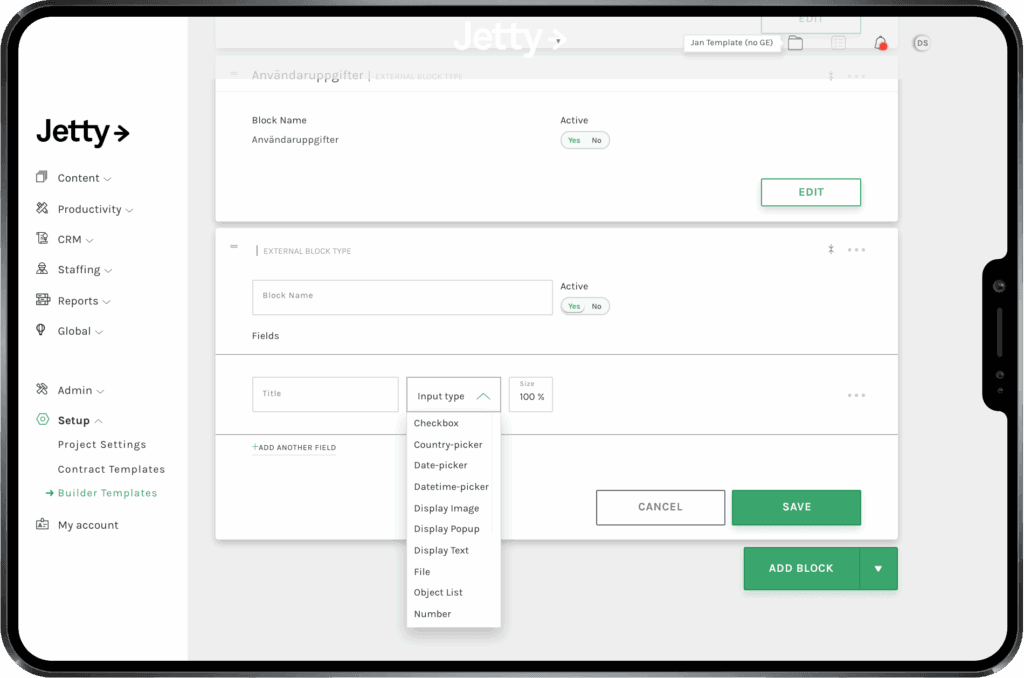This screenshot has height=678, width=1024.
Task: Select the Content icon in the sidebar
Action: (x=41, y=178)
